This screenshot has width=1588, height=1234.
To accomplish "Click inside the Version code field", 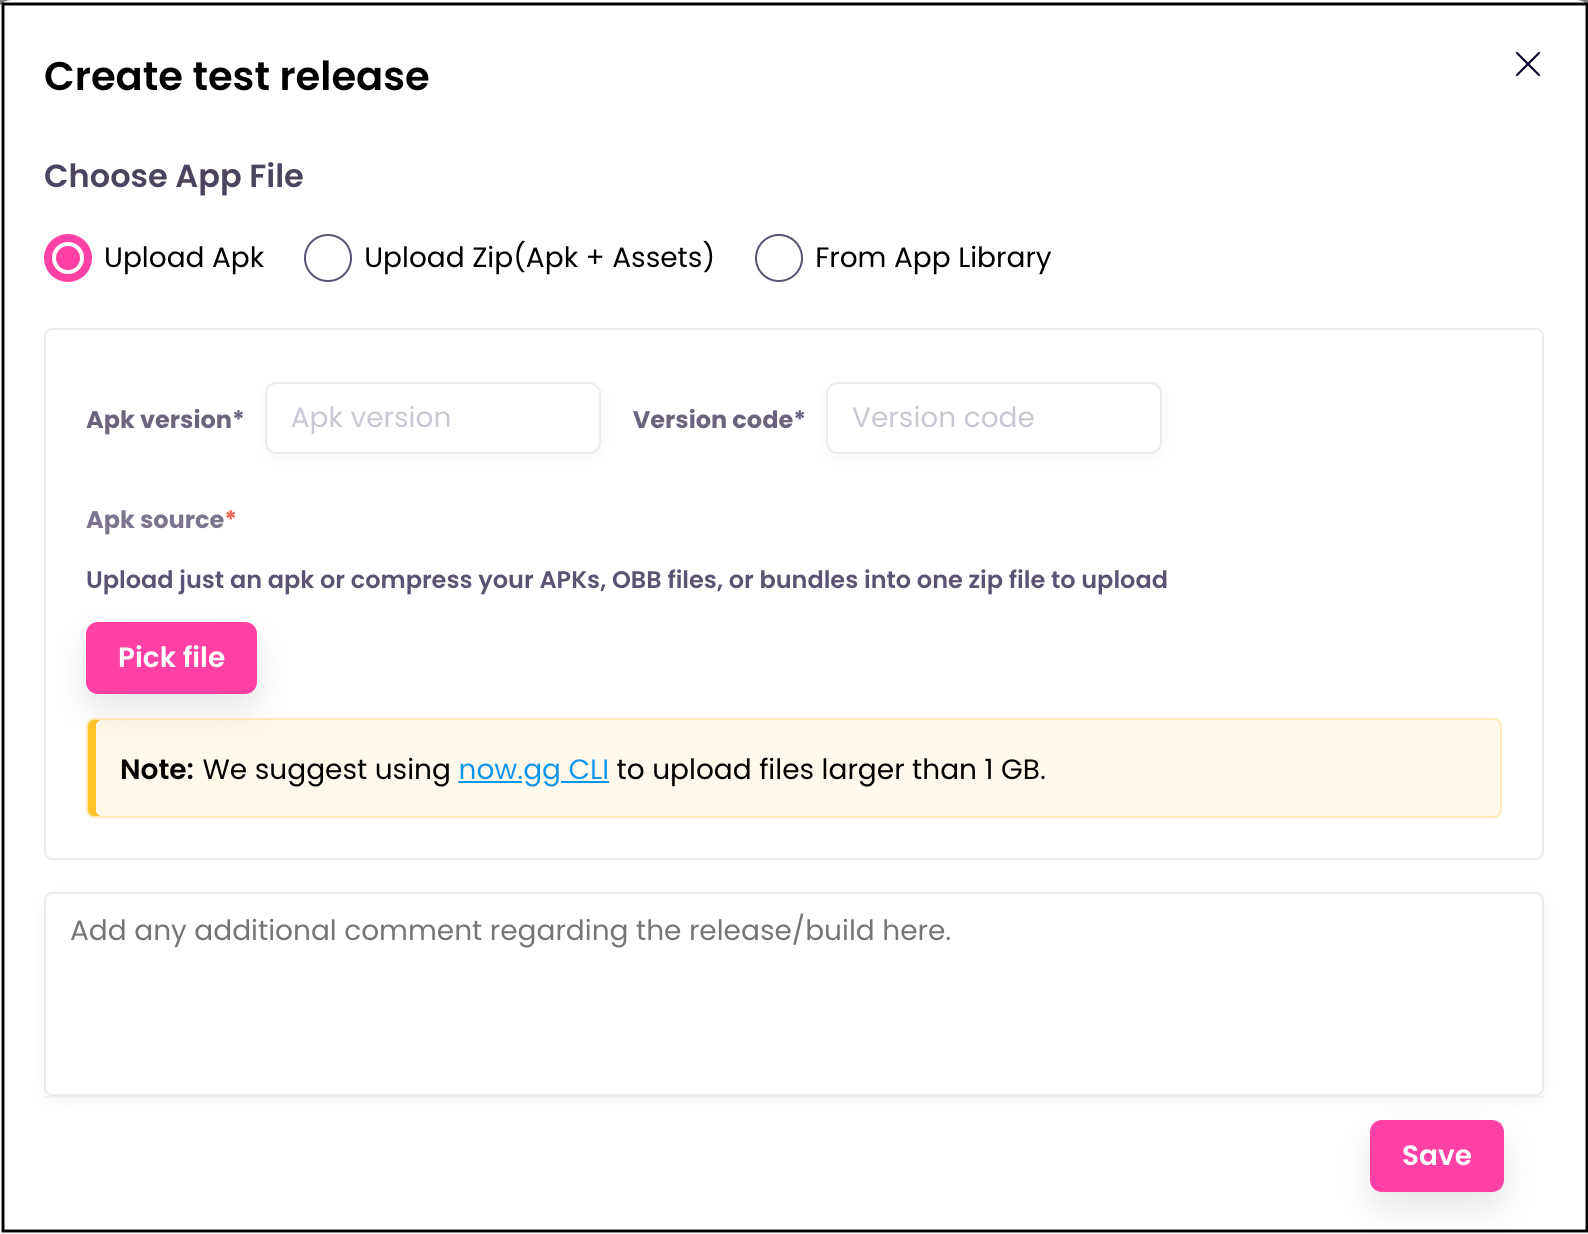I will 992,417.
